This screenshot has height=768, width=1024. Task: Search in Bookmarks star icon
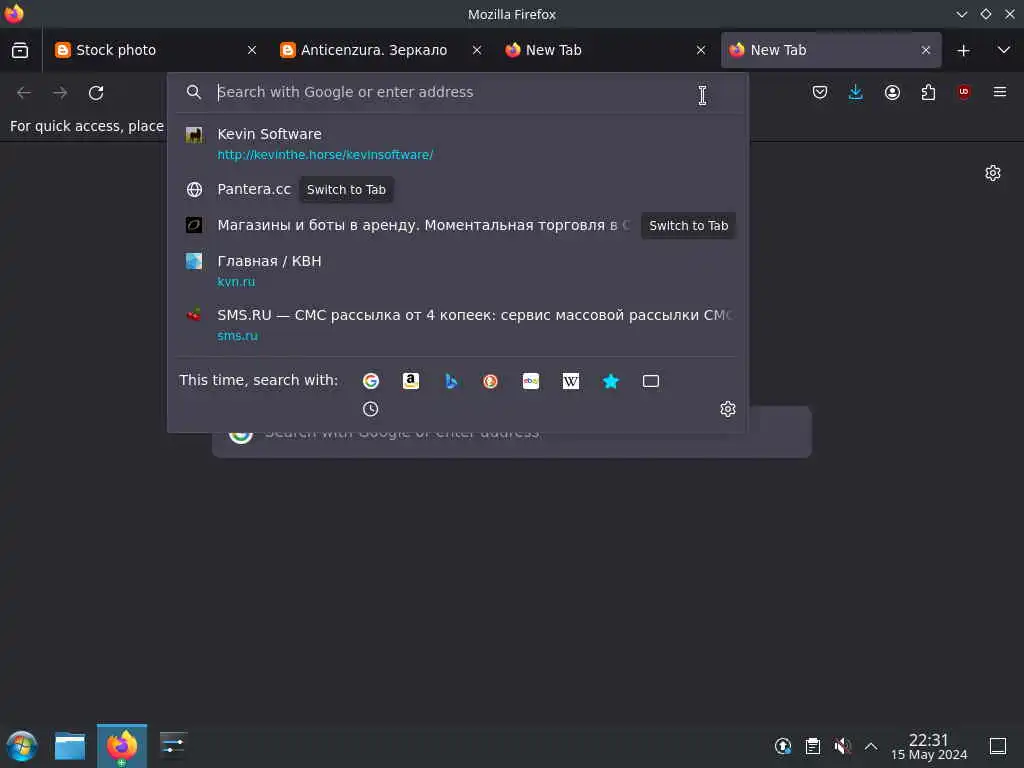click(x=611, y=381)
